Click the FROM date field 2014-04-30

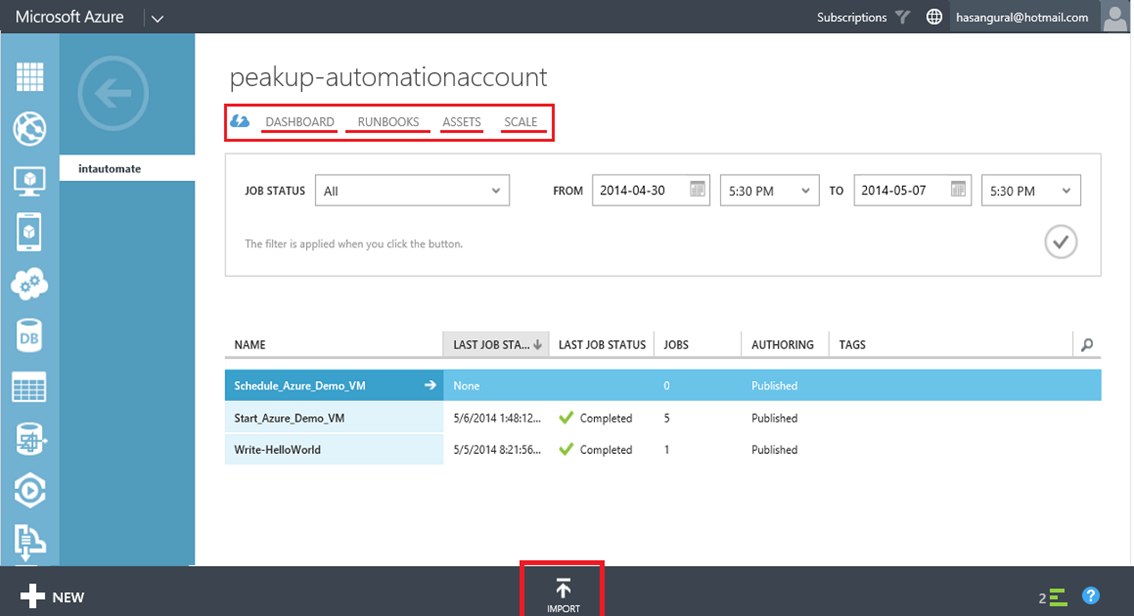(x=651, y=190)
